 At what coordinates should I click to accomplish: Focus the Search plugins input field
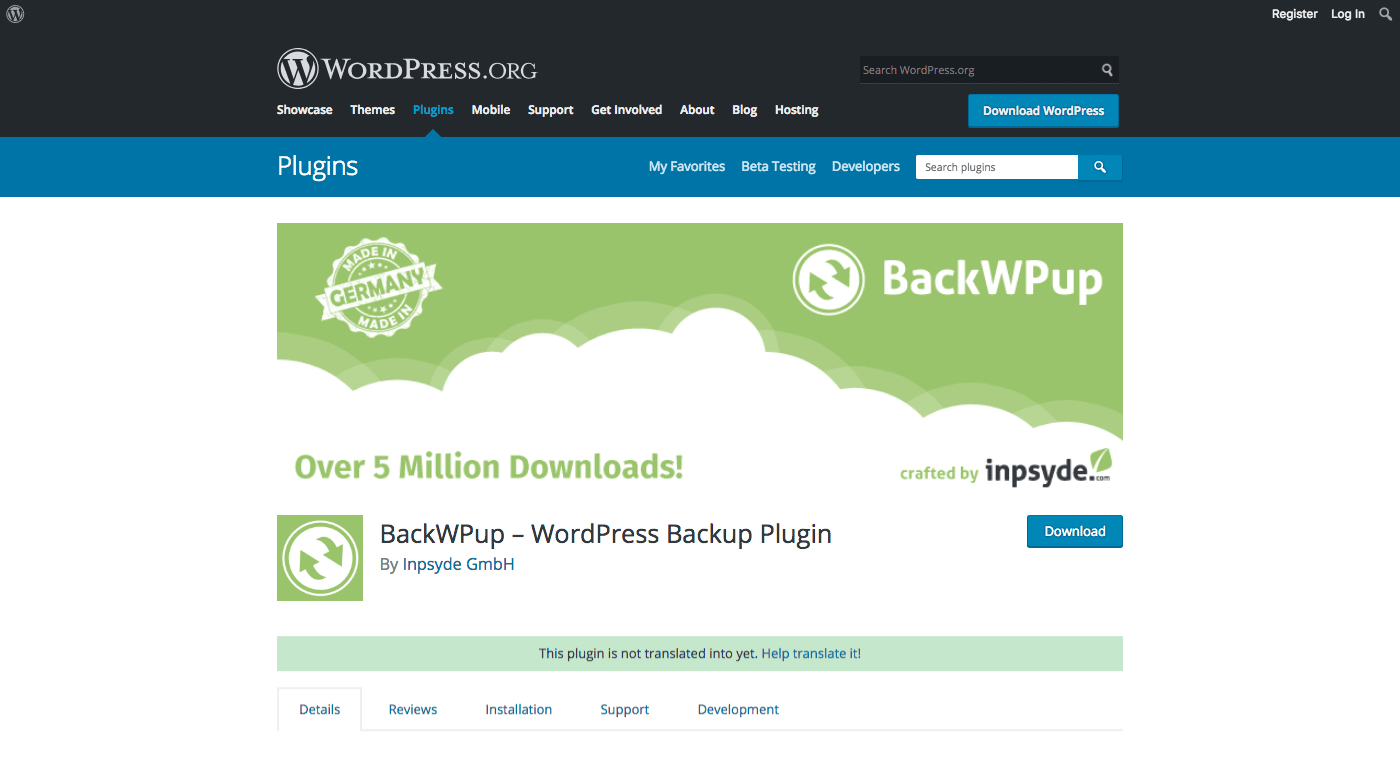tap(997, 167)
